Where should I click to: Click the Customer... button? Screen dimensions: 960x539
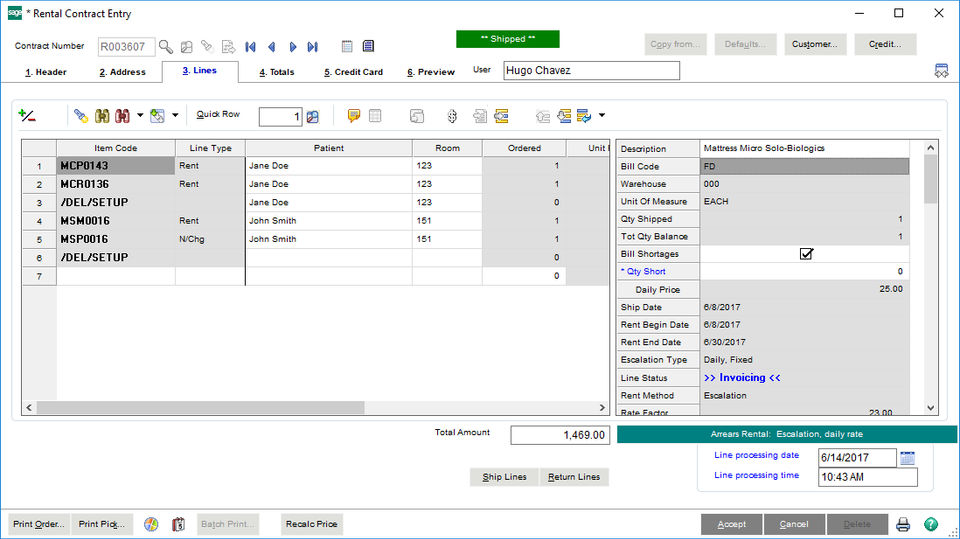pyautogui.click(x=815, y=44)
